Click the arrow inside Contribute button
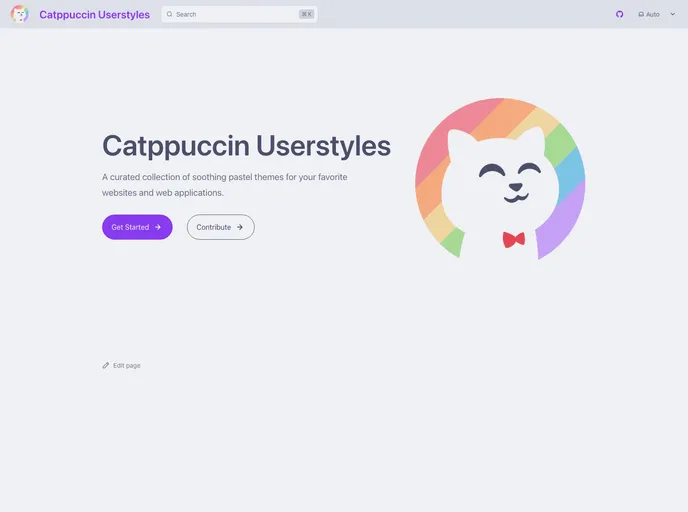Viewport: 688px width, 512px height. pyautogui.click(x=240, y=227)
